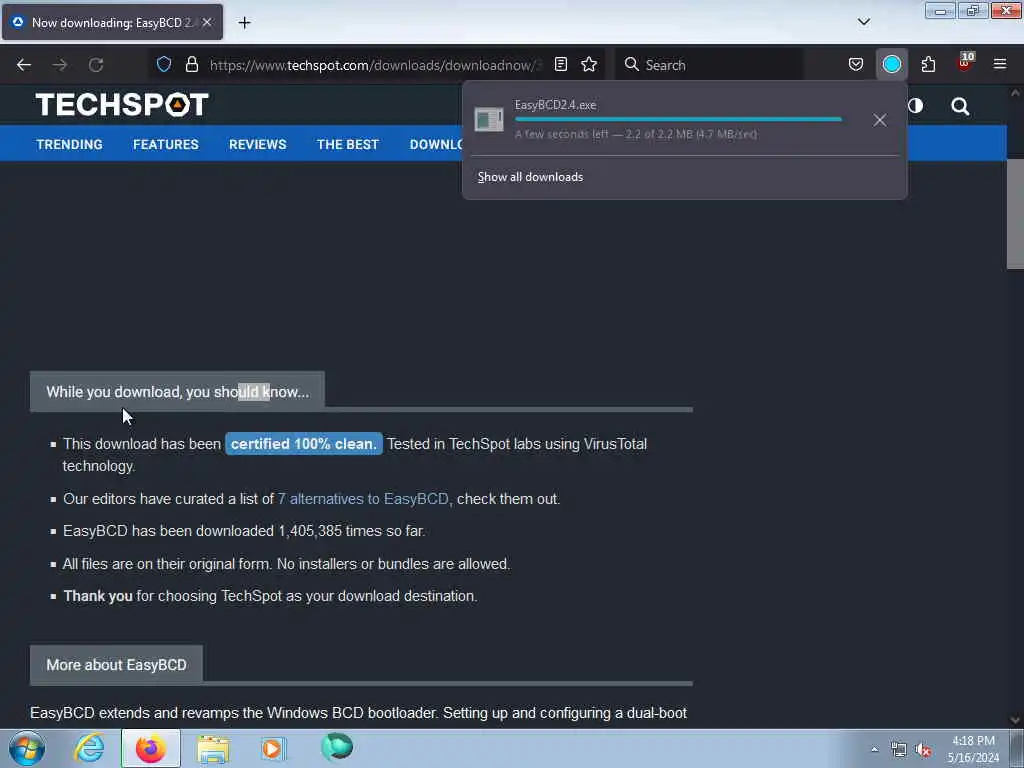Image resolution: width=1024 pixels, height=768 pixels.
Task: Toggle reader view icon in address bar
Action: (x=560, y=64)
